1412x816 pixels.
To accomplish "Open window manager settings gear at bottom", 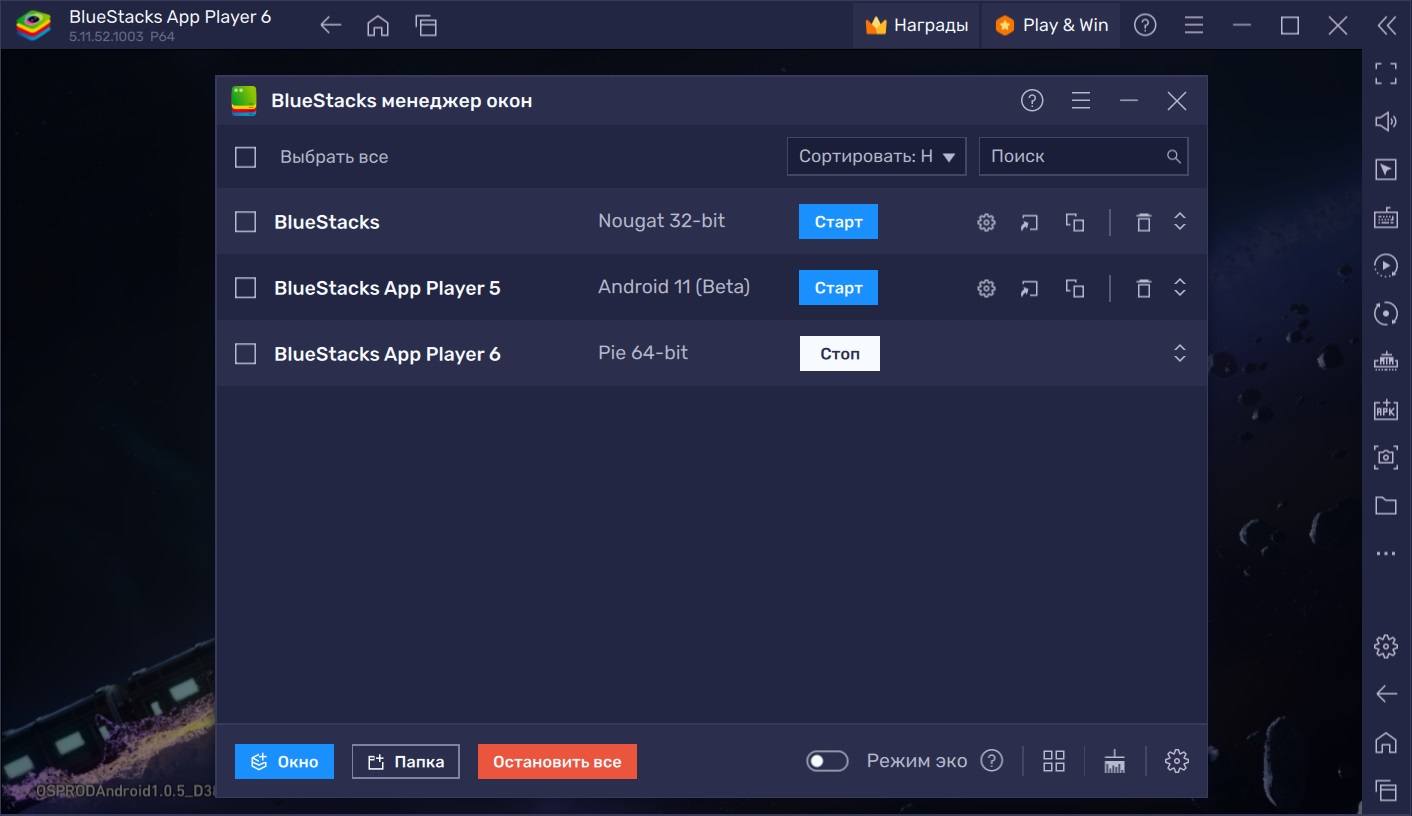I will tap(1177, 761).
